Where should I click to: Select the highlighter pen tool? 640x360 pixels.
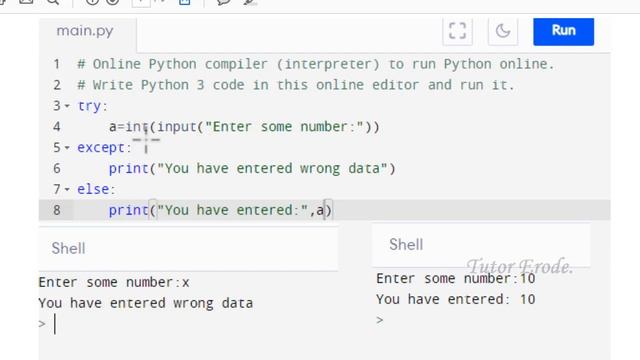click(x=249, y=2)
